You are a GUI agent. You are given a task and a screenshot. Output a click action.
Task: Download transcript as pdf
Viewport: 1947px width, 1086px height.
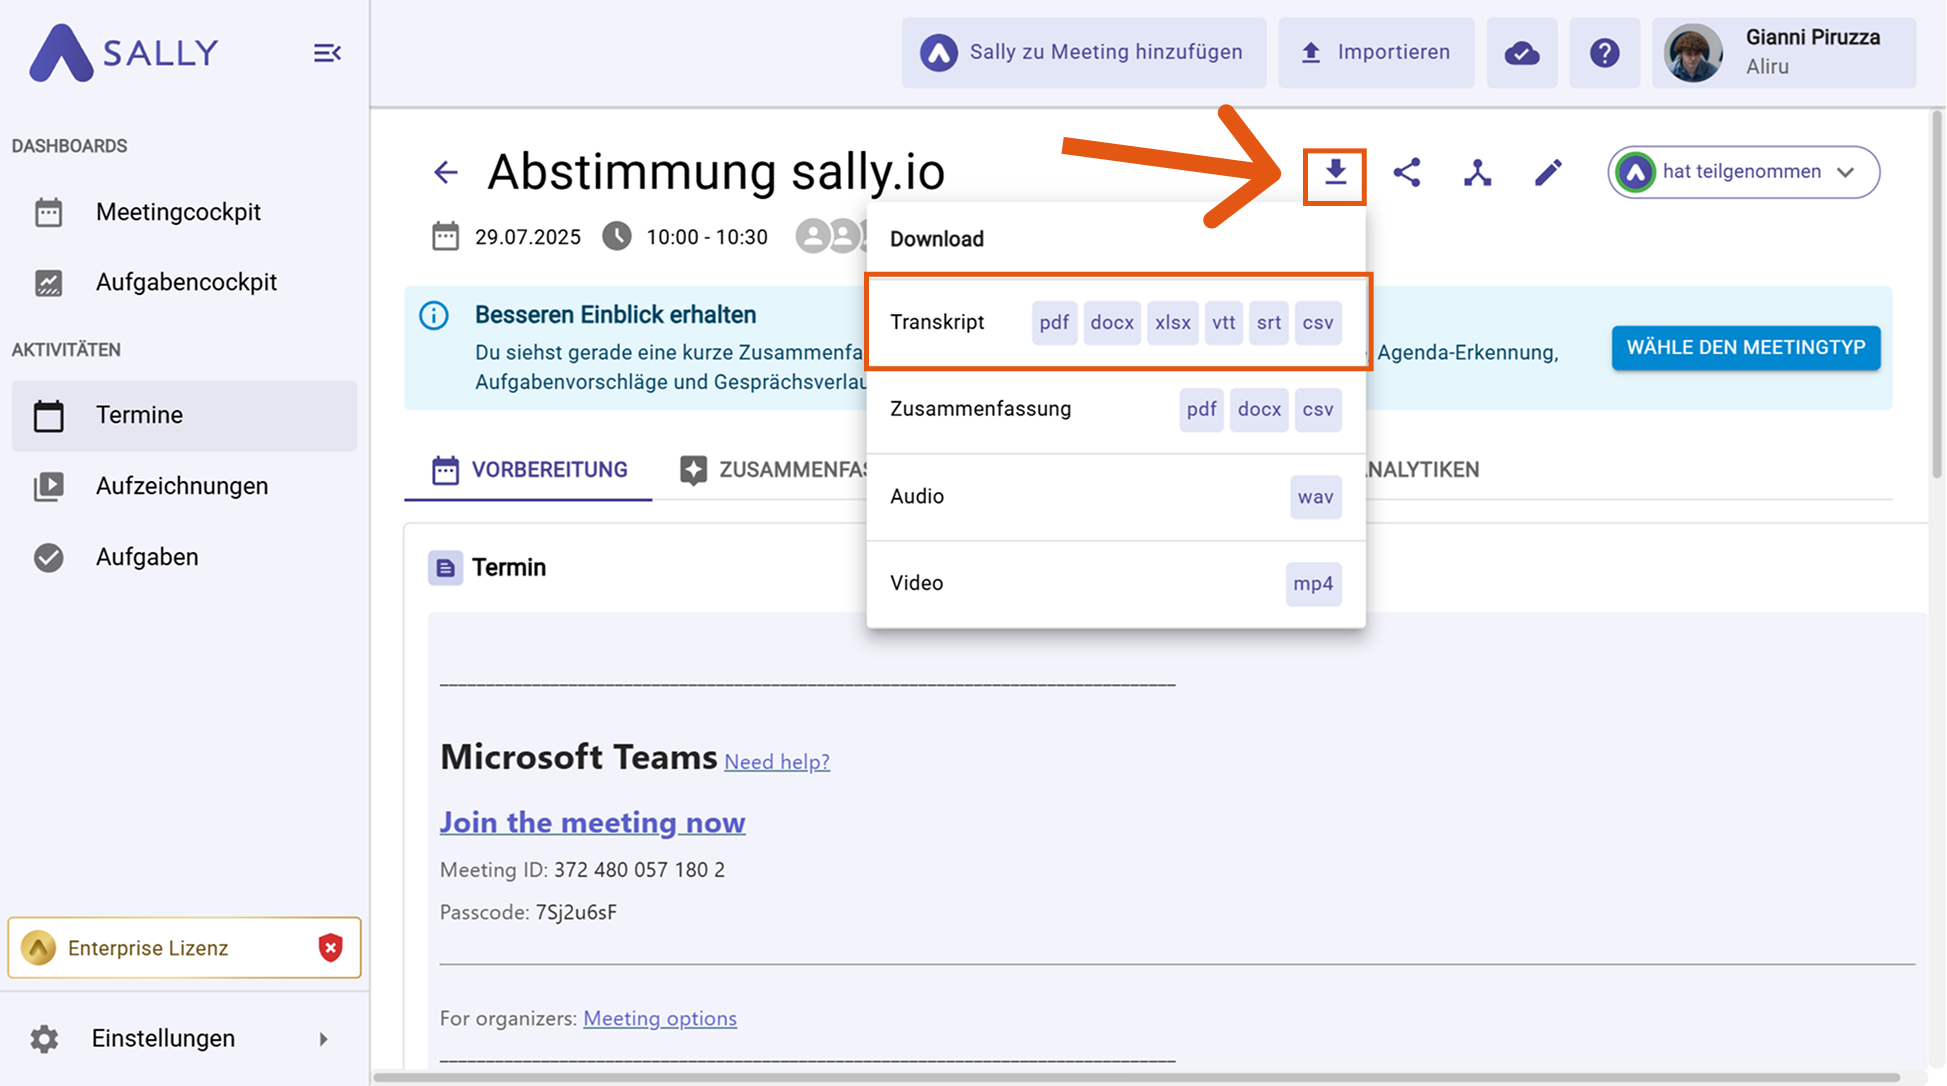tap(1053, 323)
